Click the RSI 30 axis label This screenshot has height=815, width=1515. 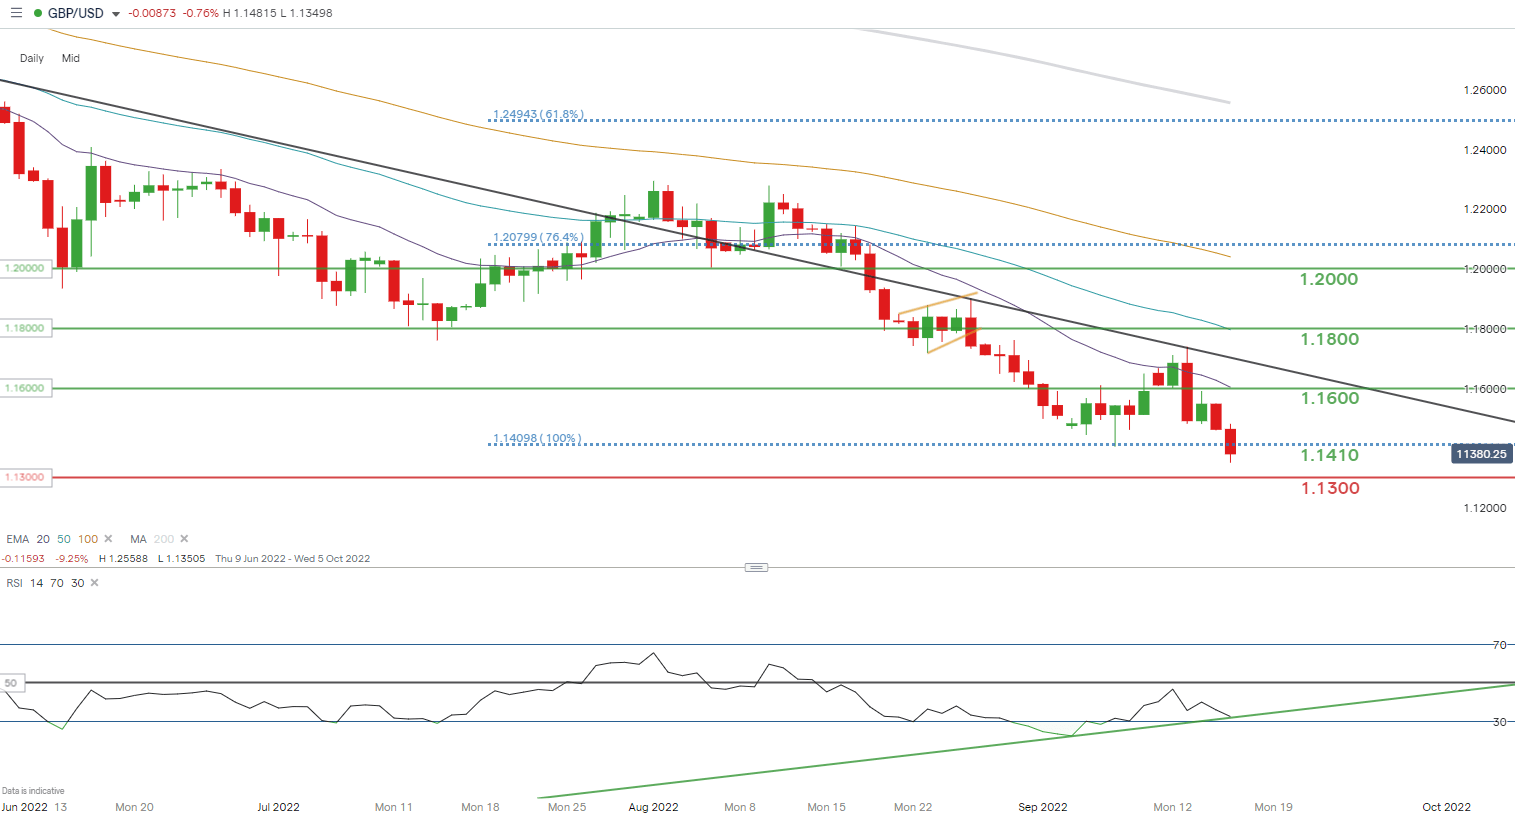(x=1499, y=721)
